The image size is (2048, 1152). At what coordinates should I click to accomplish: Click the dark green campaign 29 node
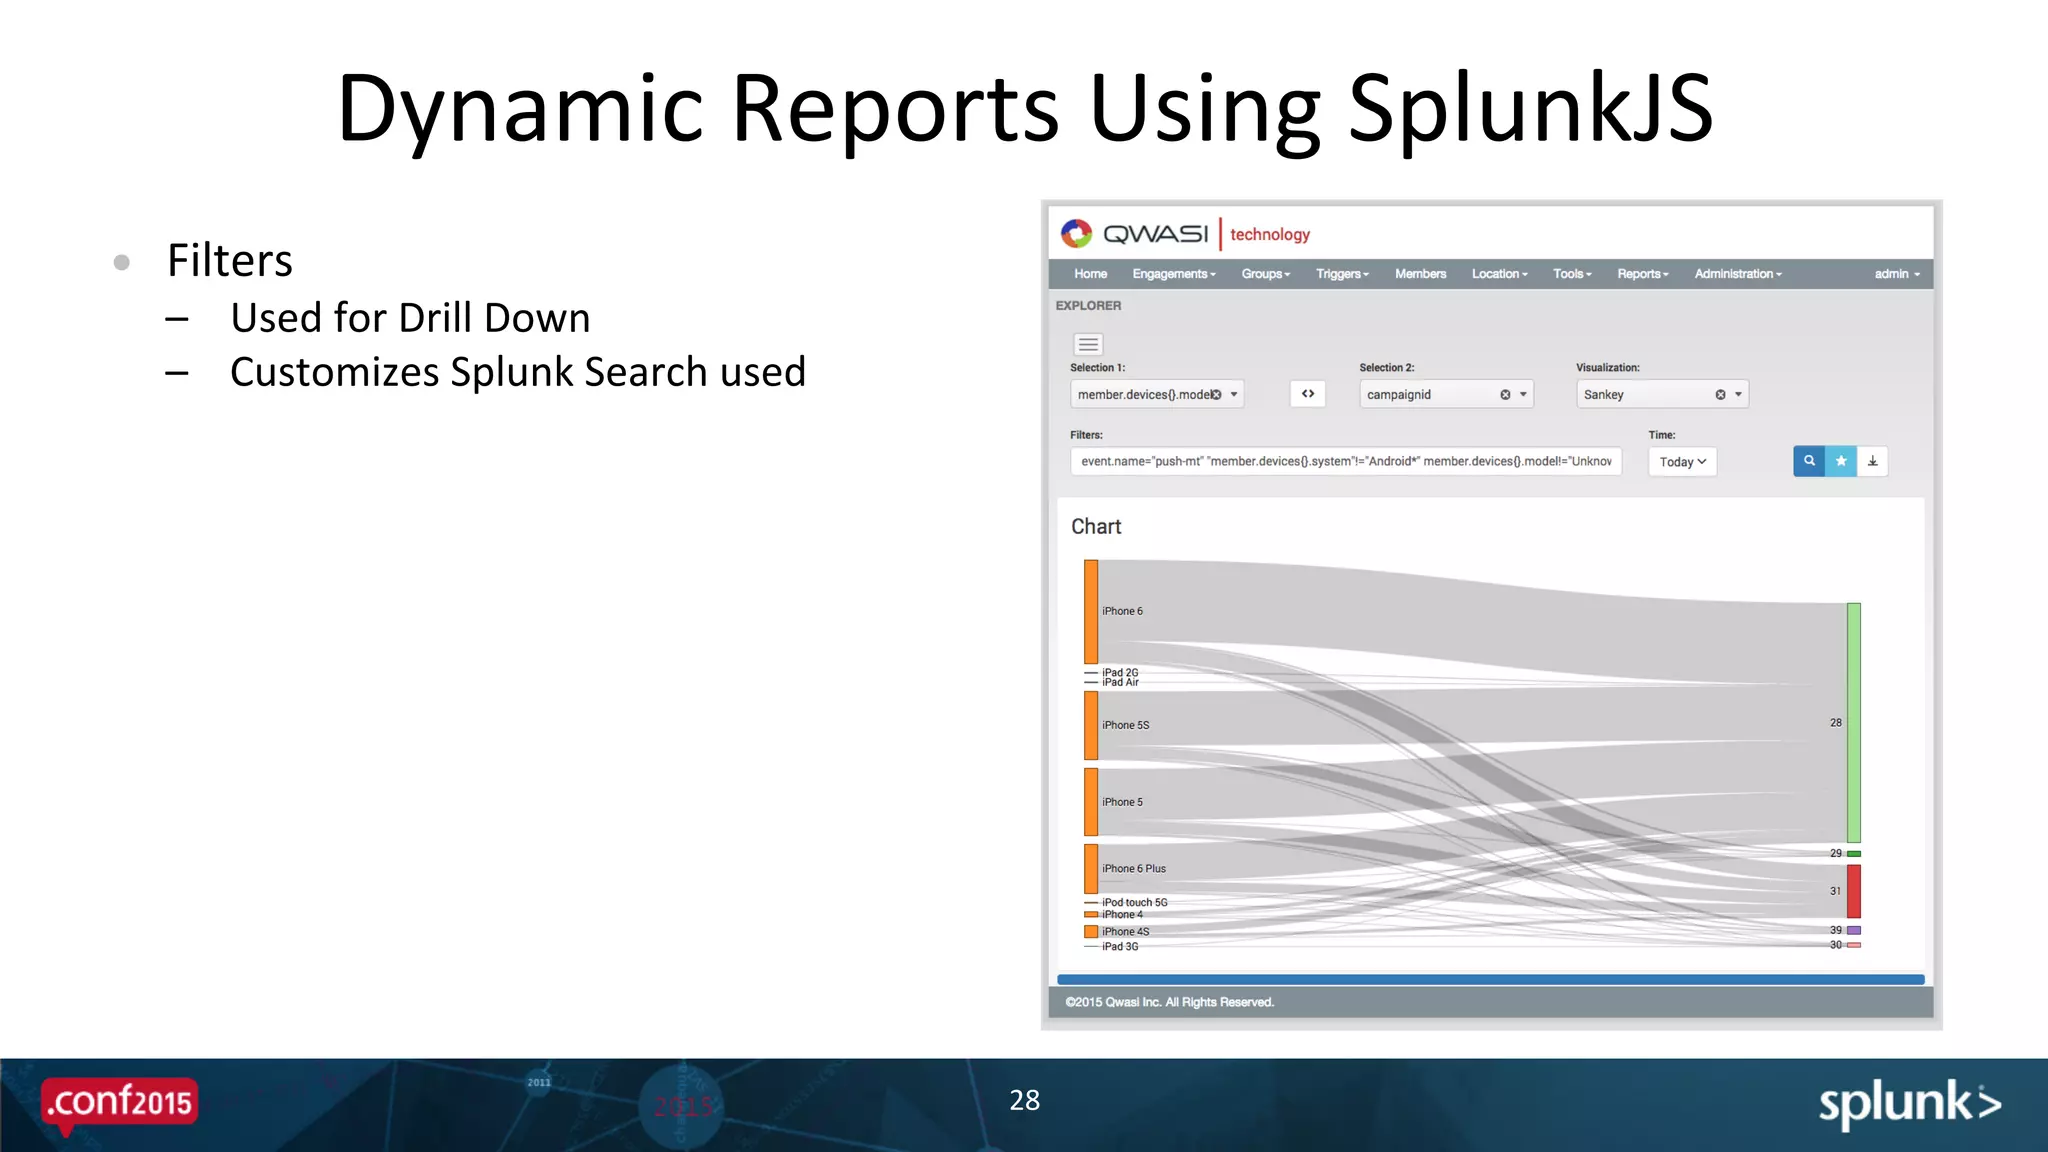tap(1854, 854)
